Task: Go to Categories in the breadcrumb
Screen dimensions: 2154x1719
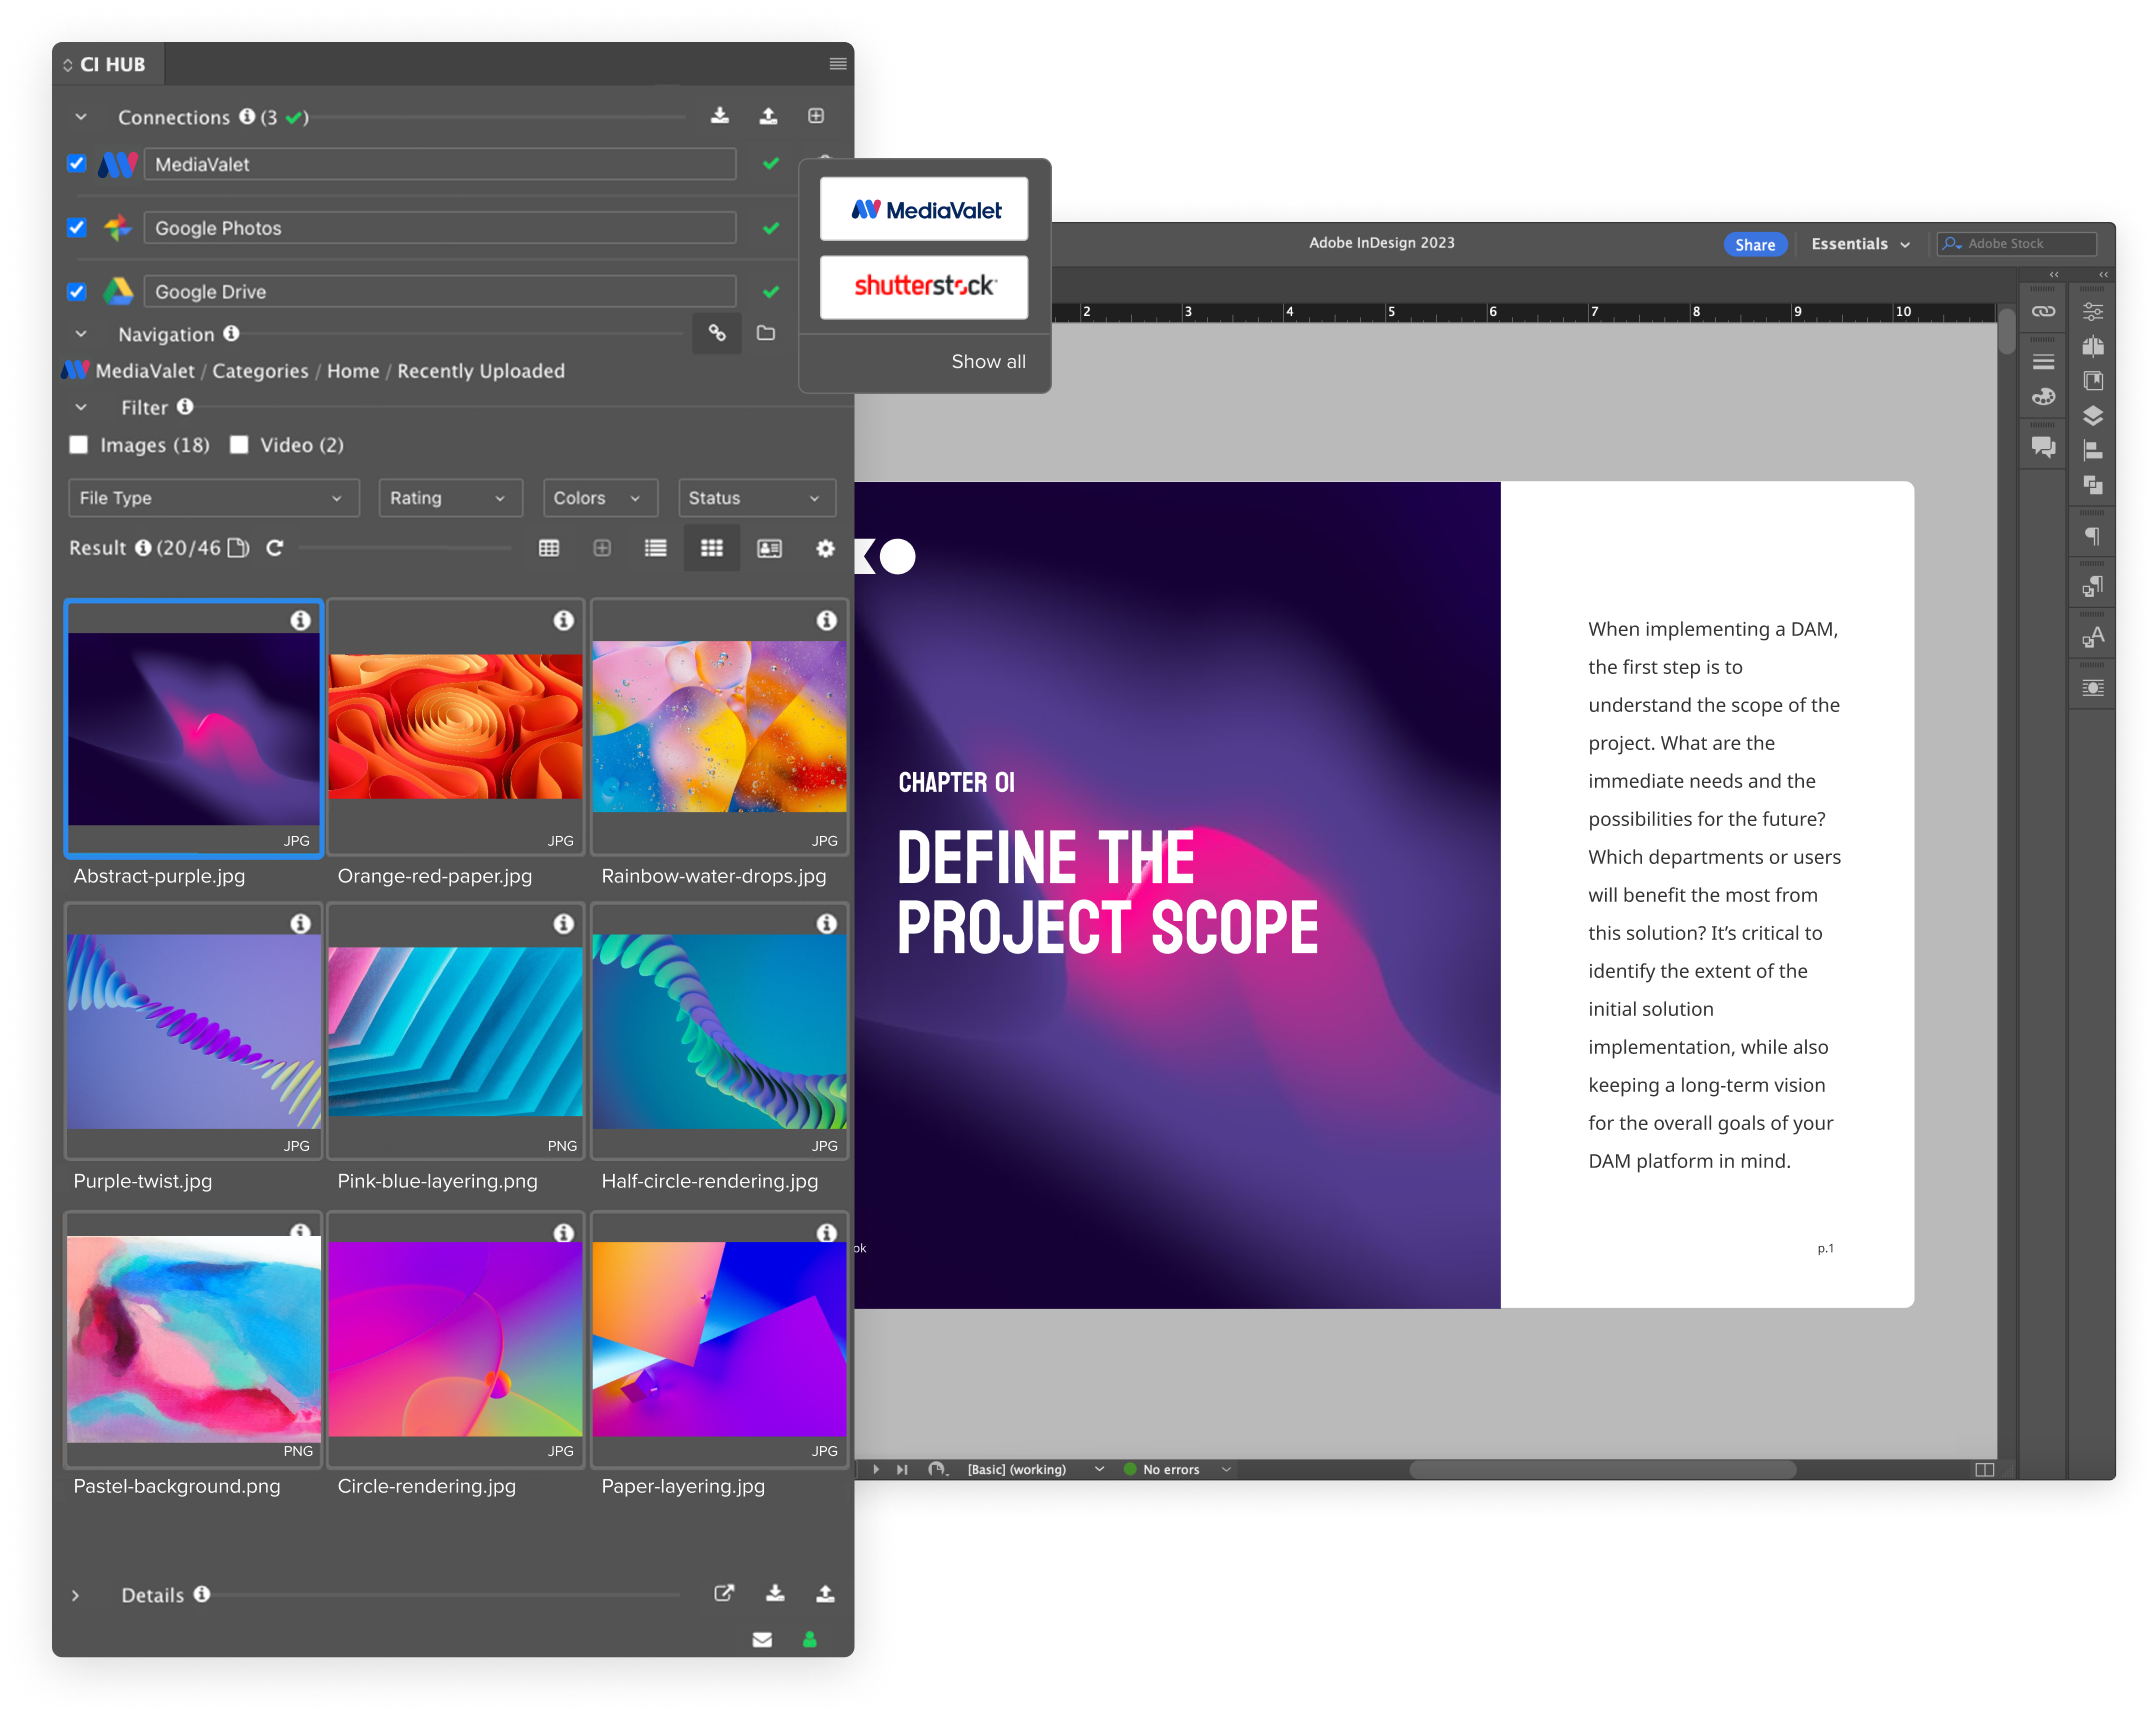Action: click(260, 371)
